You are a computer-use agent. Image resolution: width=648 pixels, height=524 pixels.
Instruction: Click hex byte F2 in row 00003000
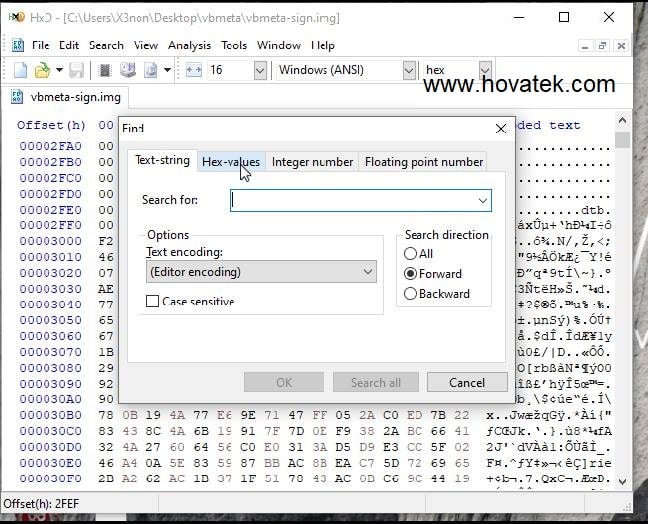106,241
